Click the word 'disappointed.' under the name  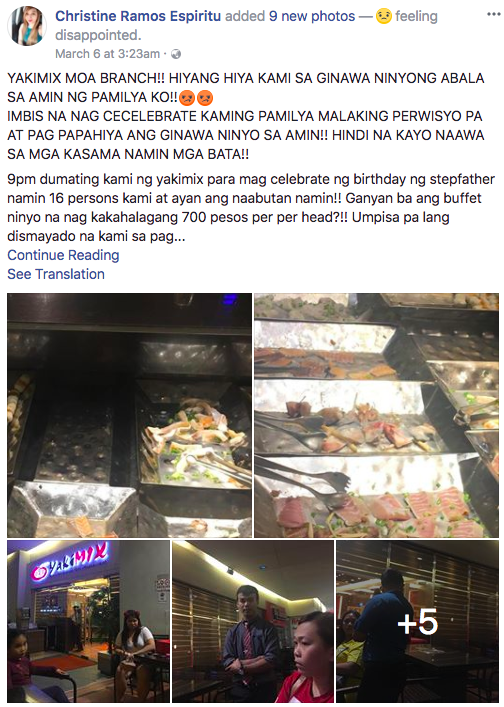(98, 35)
